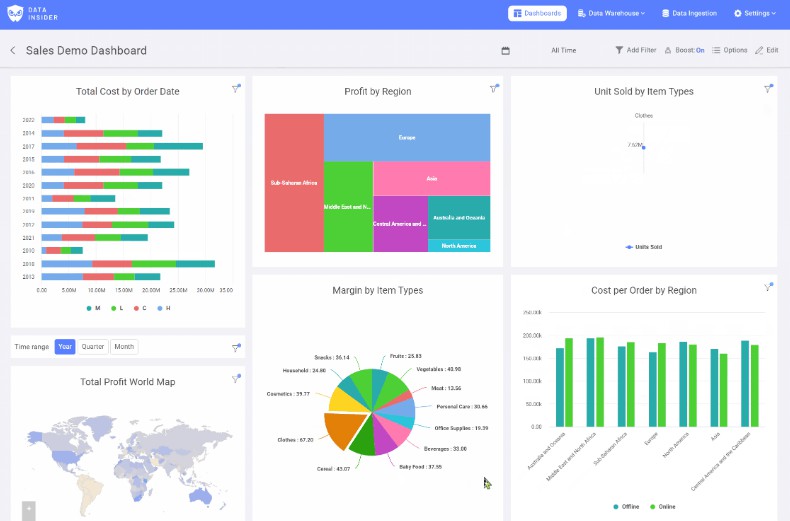Select the Quarter time range option
Screen dimensions: 790x521
pyautogui.click(x=93, y=347)
